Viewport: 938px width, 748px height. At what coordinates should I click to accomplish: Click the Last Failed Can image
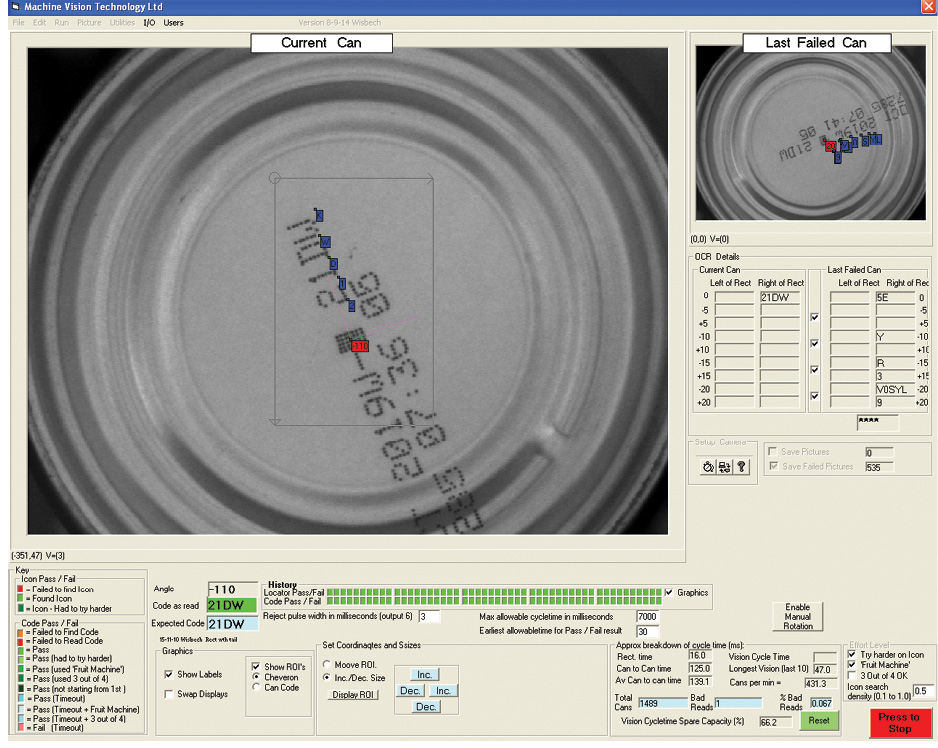[x=811, y=133]
